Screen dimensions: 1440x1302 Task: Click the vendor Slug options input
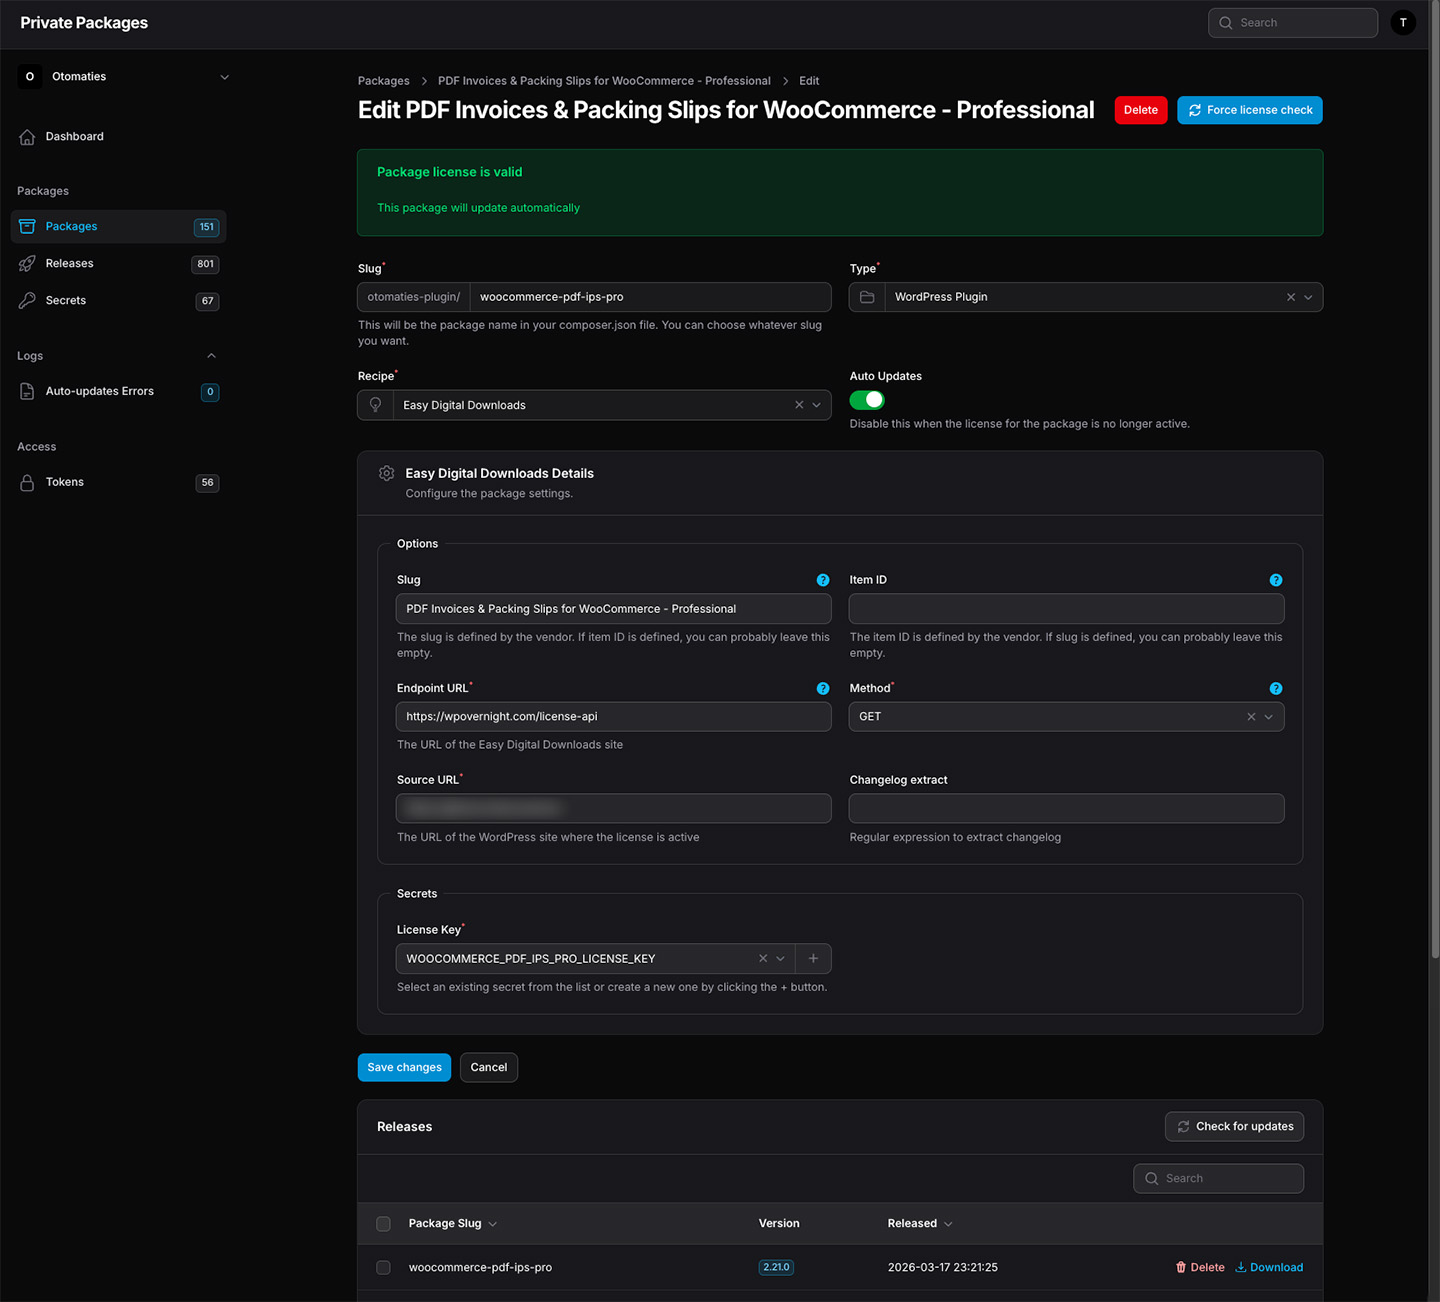pyautogui.click(x=614, y=609)
